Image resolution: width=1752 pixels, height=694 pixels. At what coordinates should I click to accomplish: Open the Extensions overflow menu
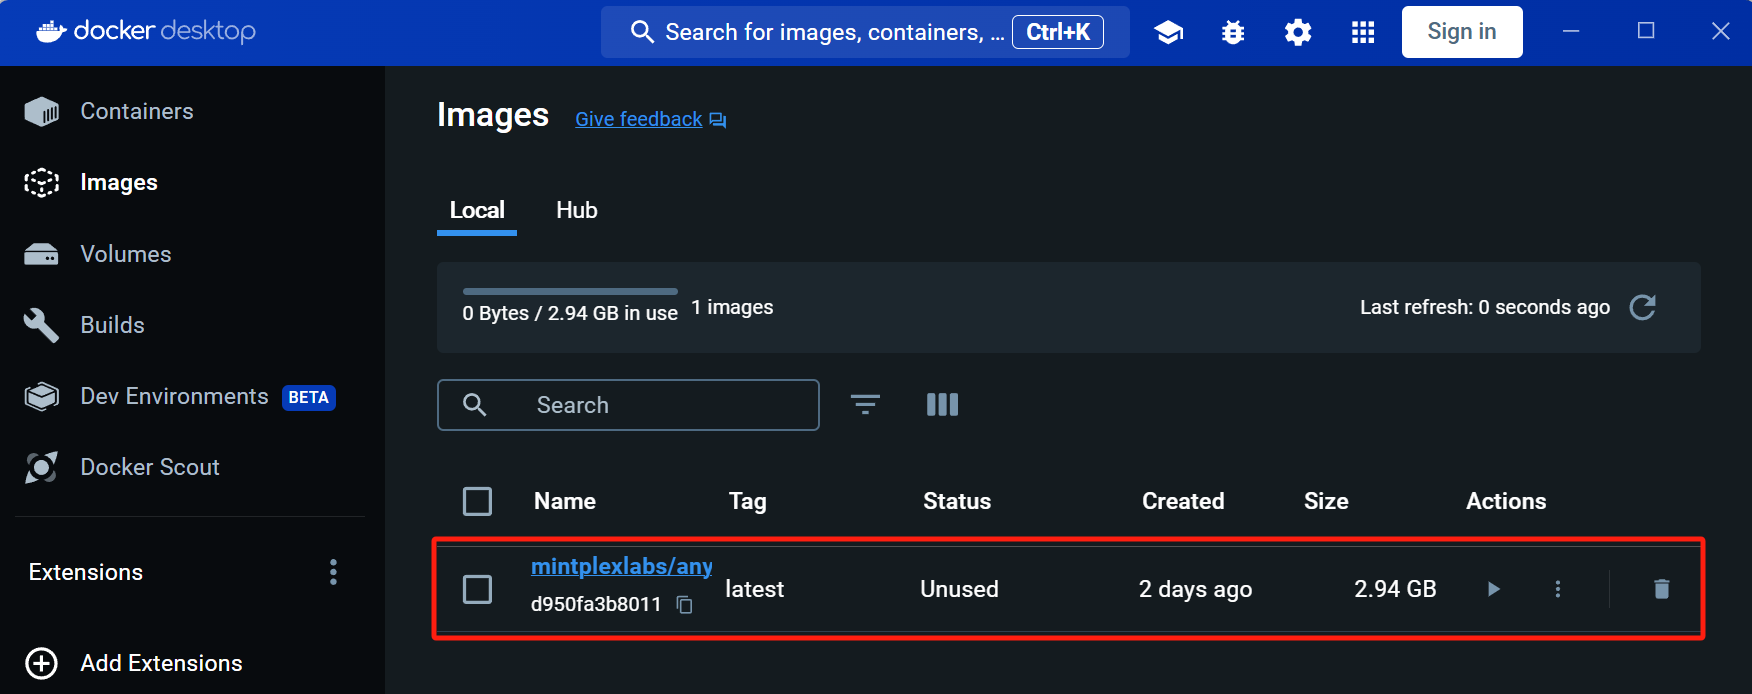pyautogui.click(x=333, y=571)
